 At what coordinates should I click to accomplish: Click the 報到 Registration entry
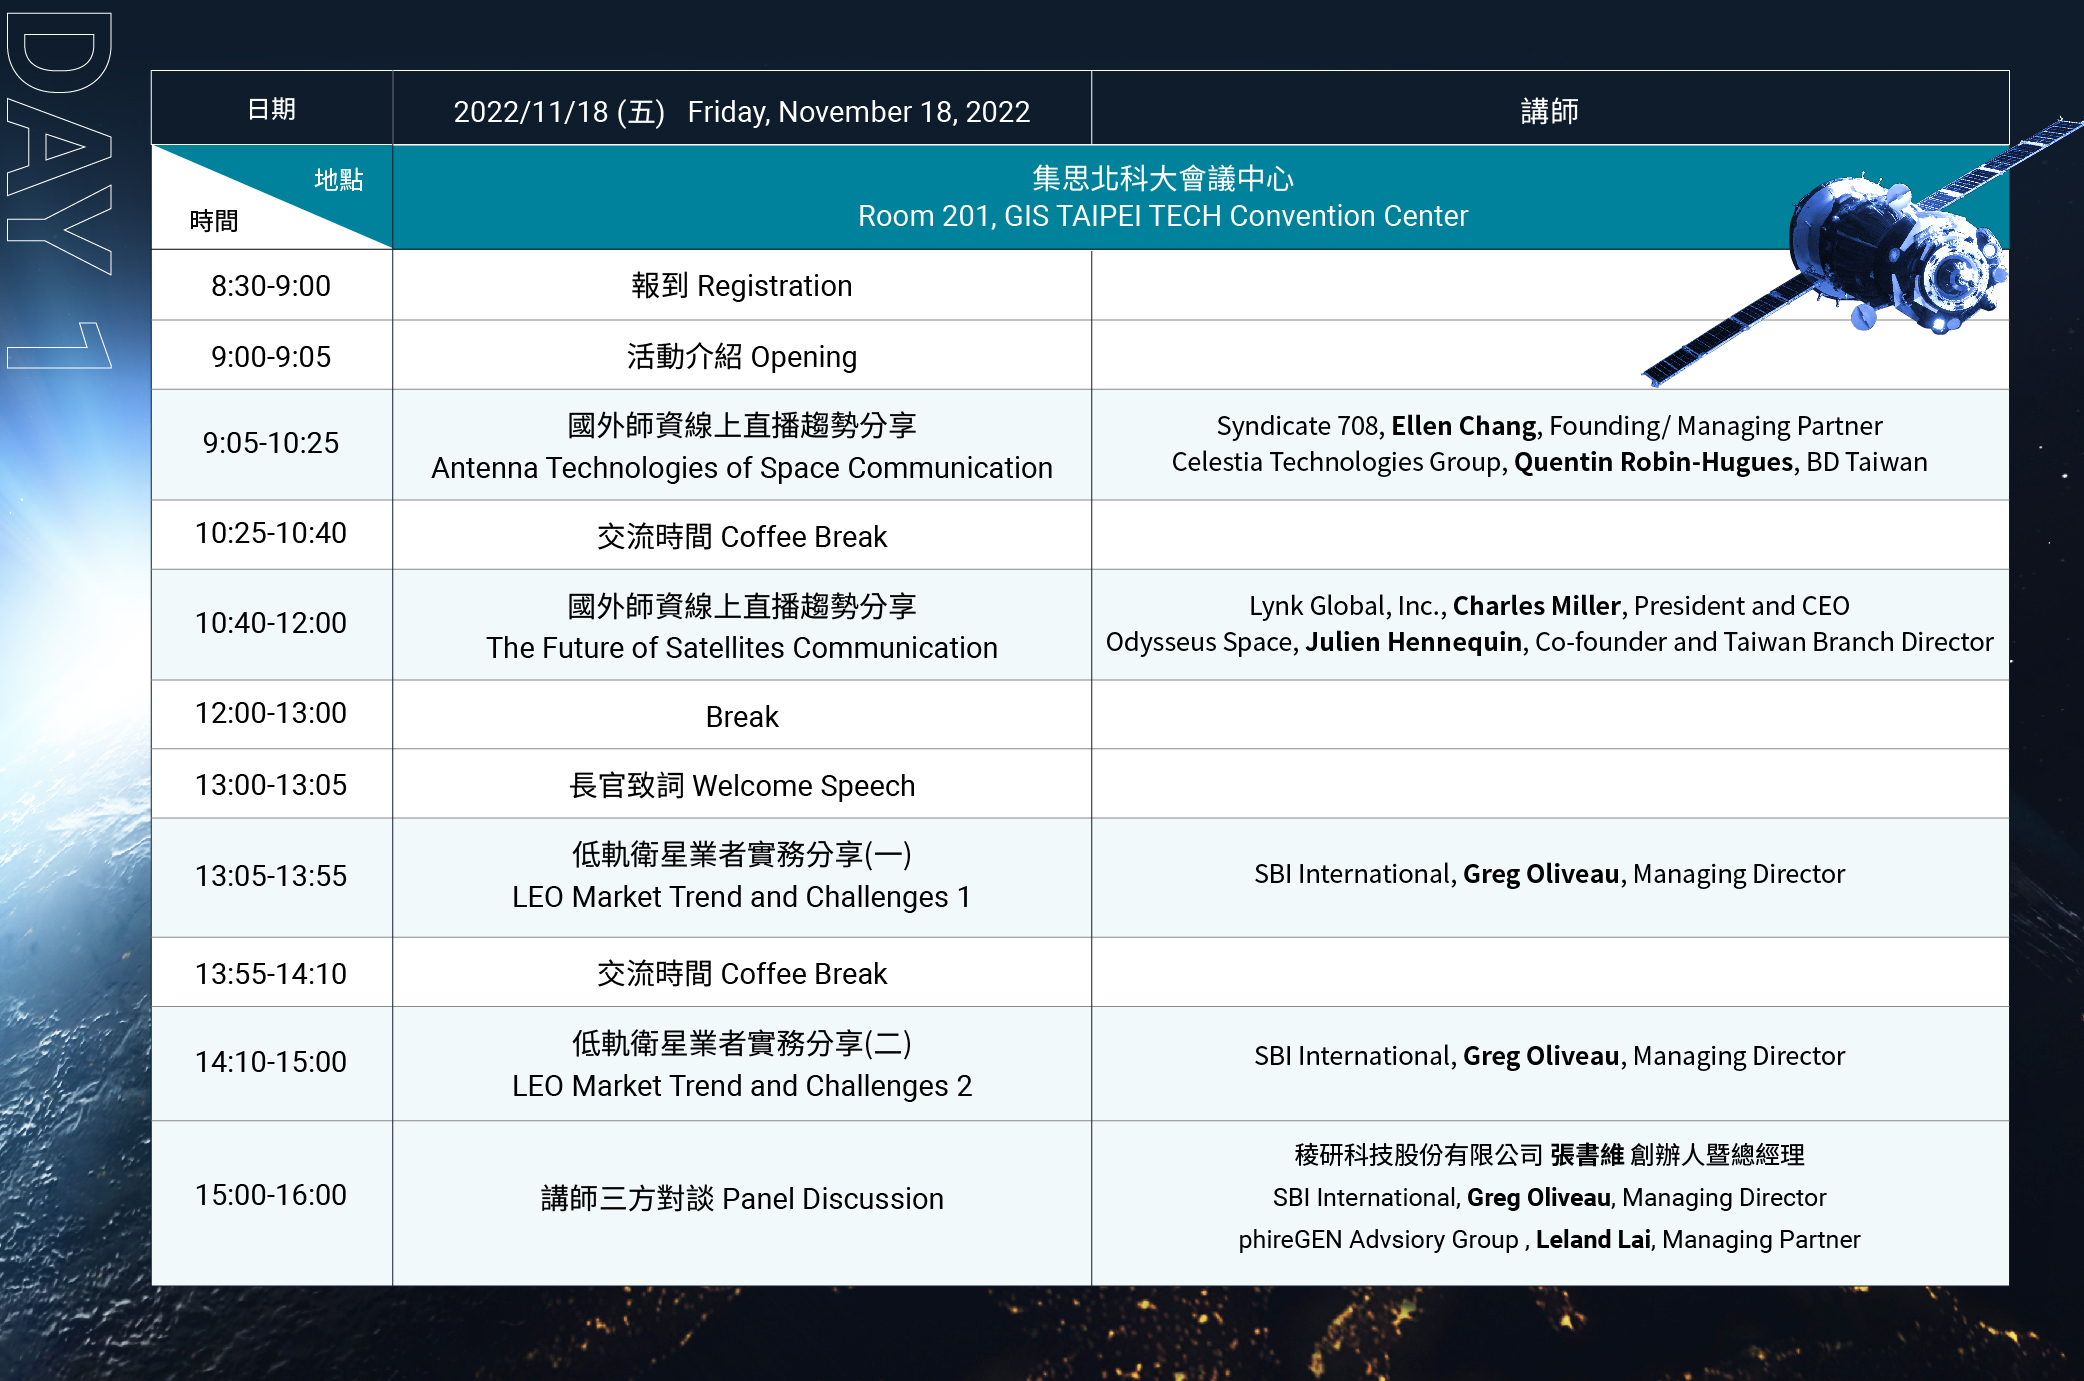coord(741,286)
